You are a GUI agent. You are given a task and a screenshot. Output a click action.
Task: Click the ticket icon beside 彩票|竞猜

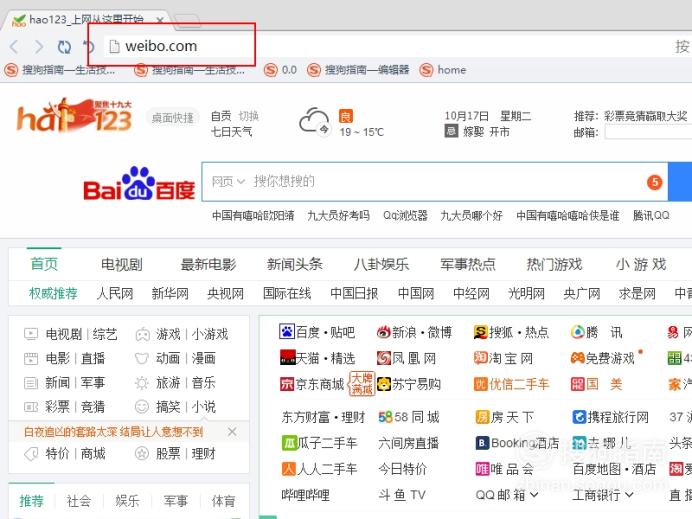tap(31, 406)
